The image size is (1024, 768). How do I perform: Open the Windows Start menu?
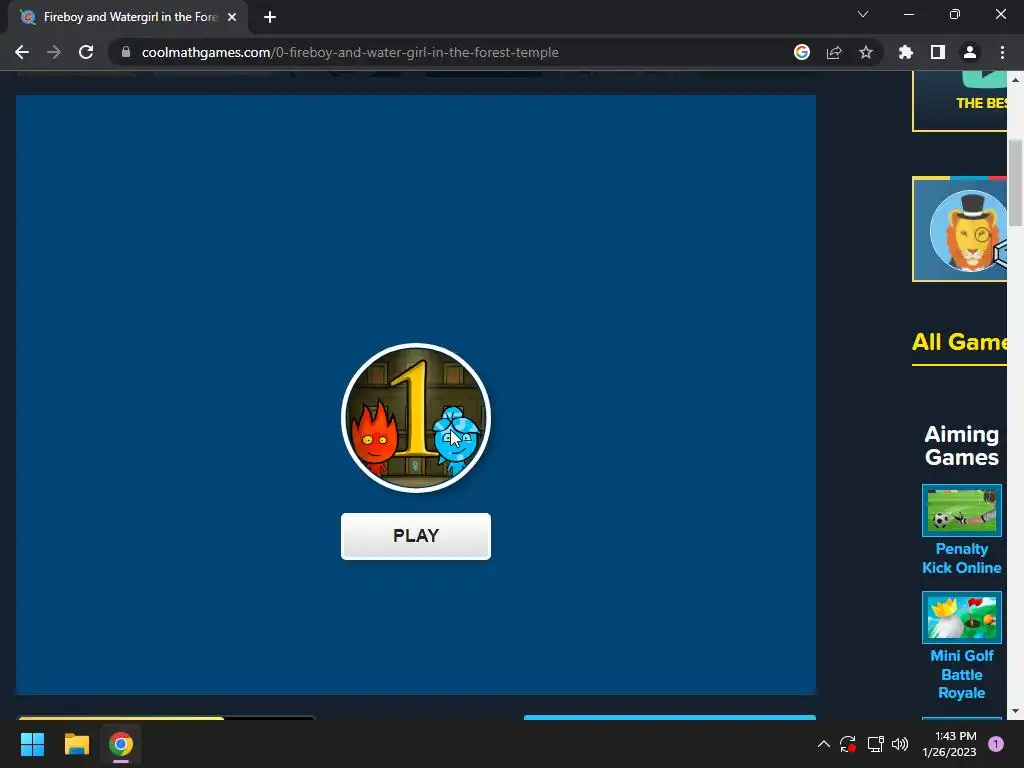point(32,744)
